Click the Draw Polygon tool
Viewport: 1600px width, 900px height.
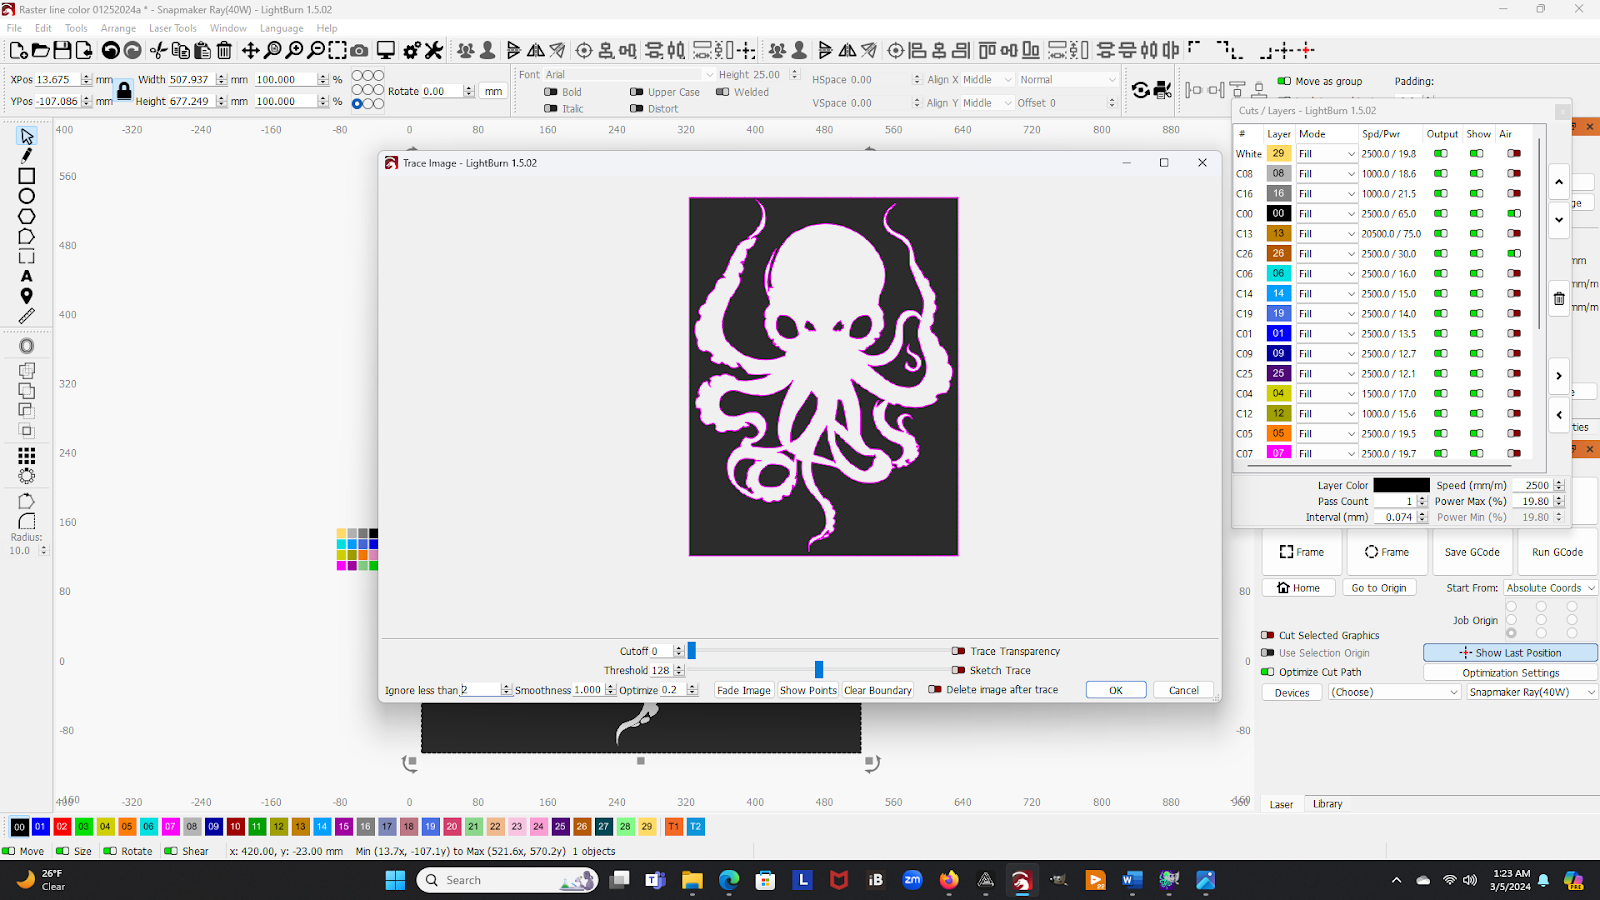pos(27,216)
